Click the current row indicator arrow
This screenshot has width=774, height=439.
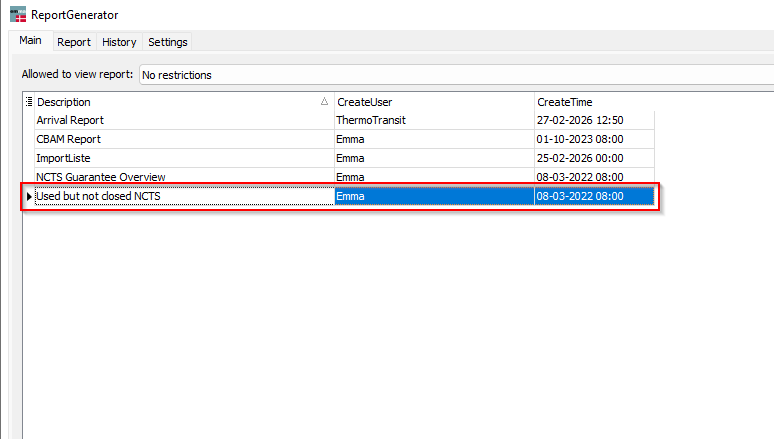[x=28, y=196]
